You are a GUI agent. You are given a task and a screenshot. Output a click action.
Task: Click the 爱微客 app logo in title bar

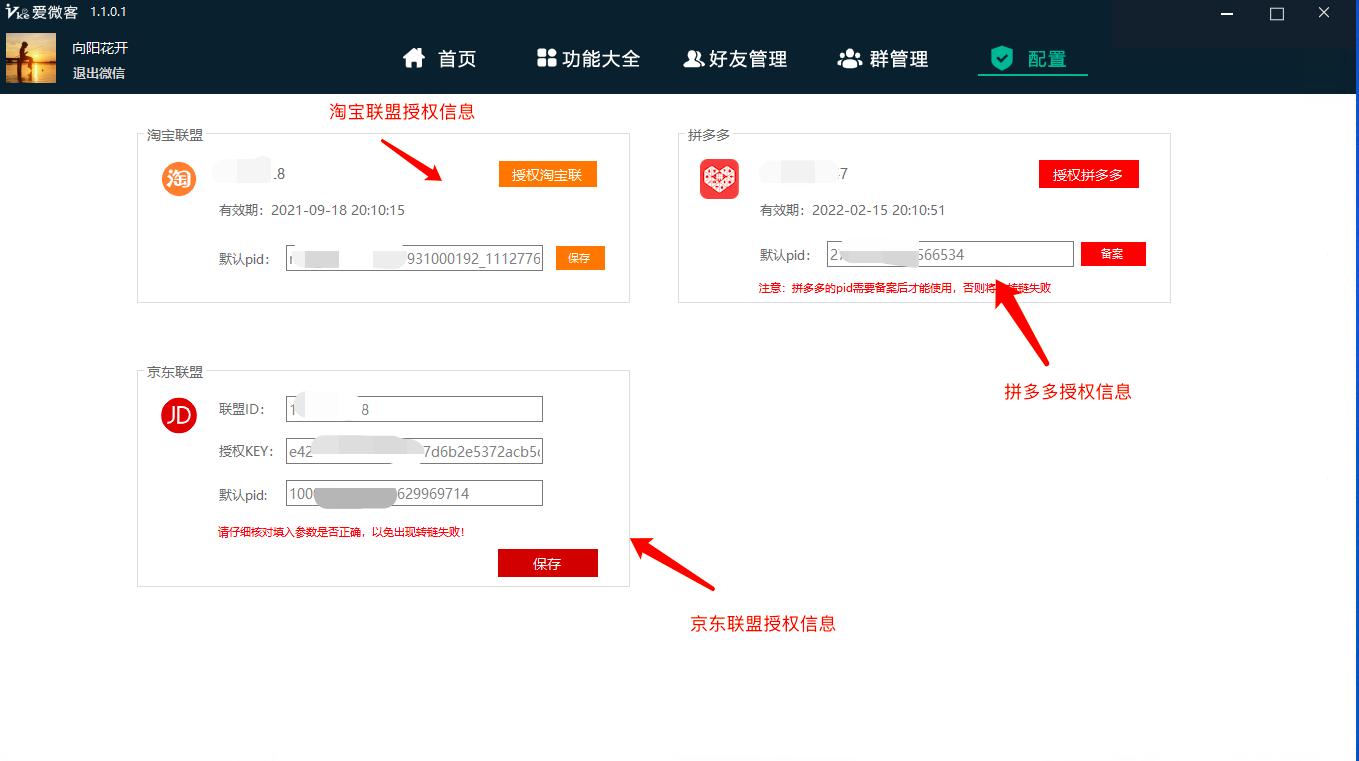41,12
